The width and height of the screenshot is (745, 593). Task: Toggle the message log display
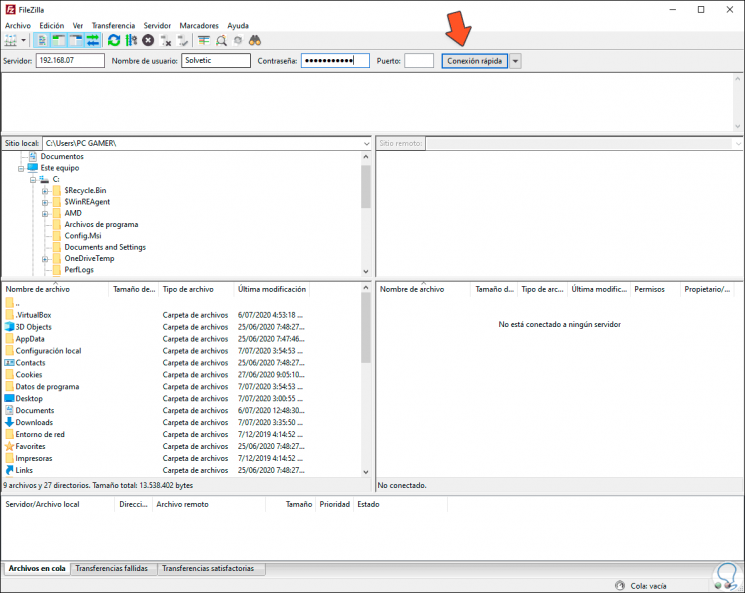tap(42, 40)
